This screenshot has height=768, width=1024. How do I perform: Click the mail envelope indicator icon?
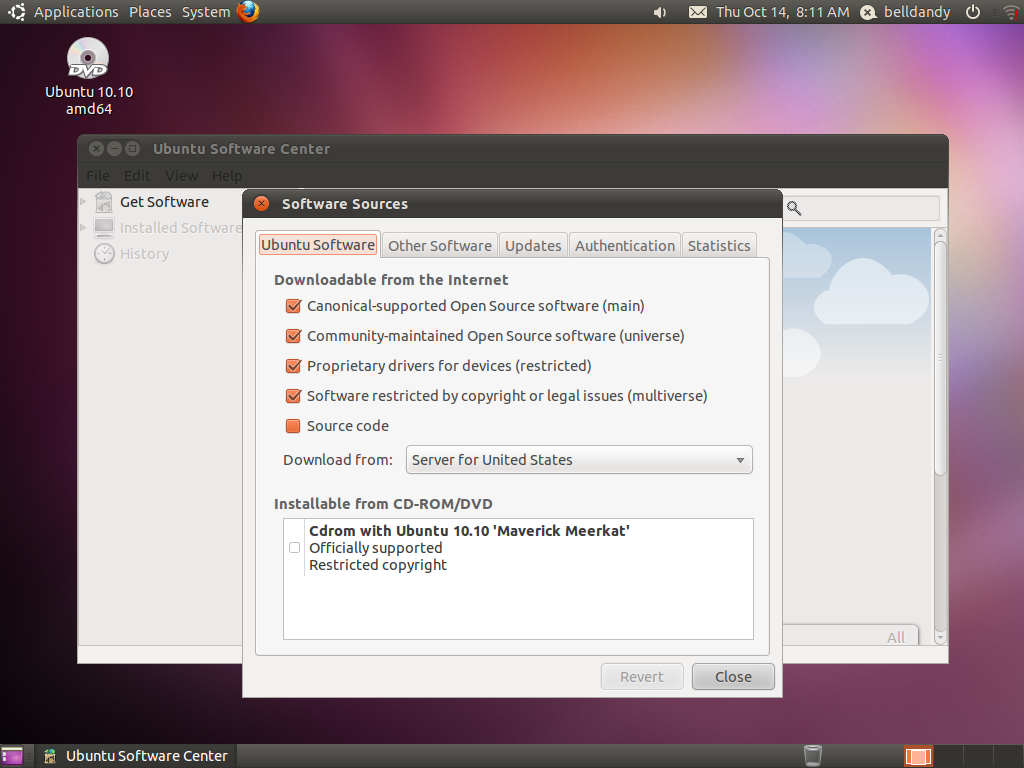click(696, 11)
